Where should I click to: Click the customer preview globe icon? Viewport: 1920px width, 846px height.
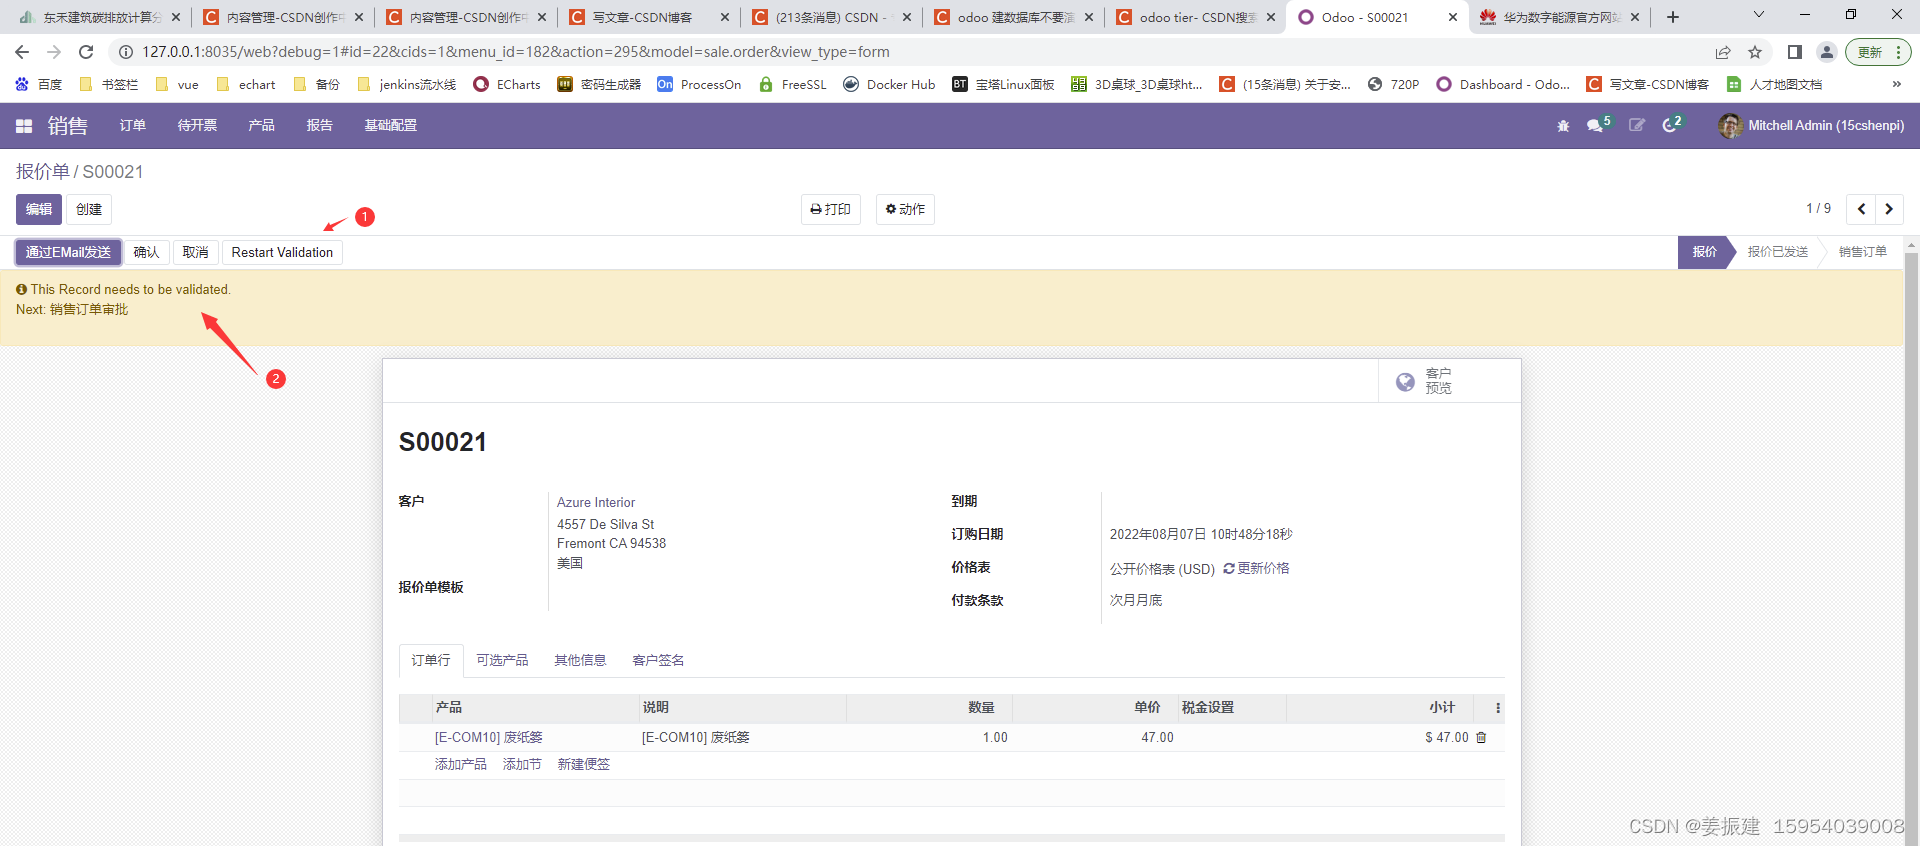(x=1405, y=382)
